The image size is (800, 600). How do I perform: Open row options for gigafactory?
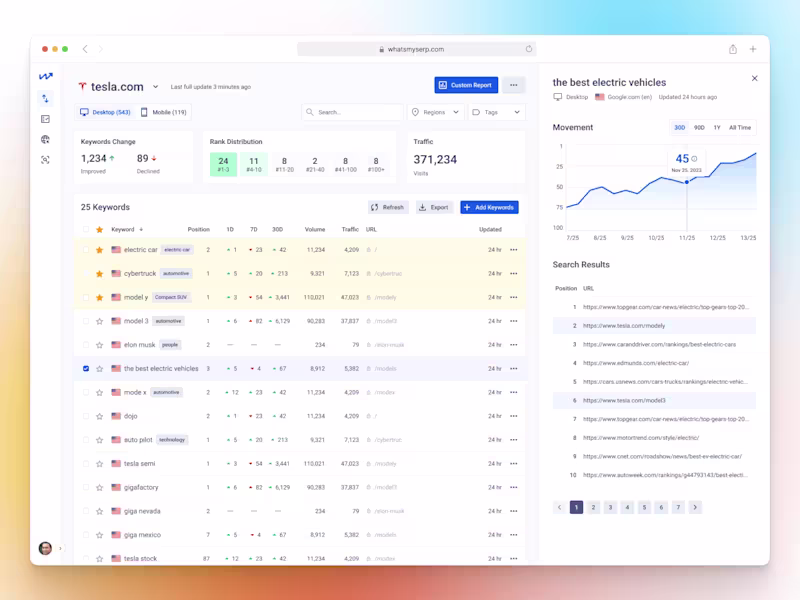[x=514, y=487]
